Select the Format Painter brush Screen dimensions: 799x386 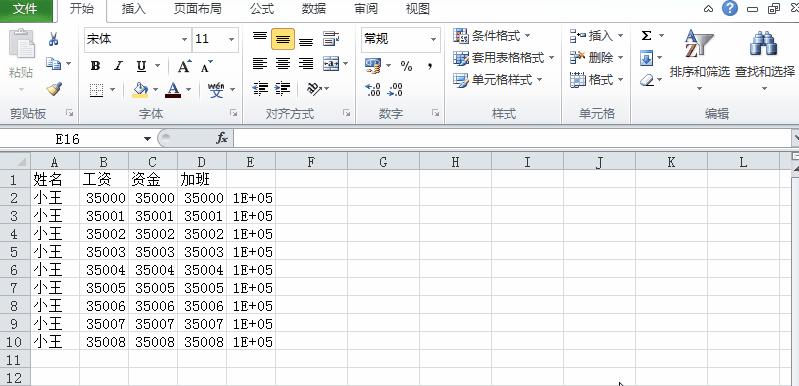click(x=54, y=90)
